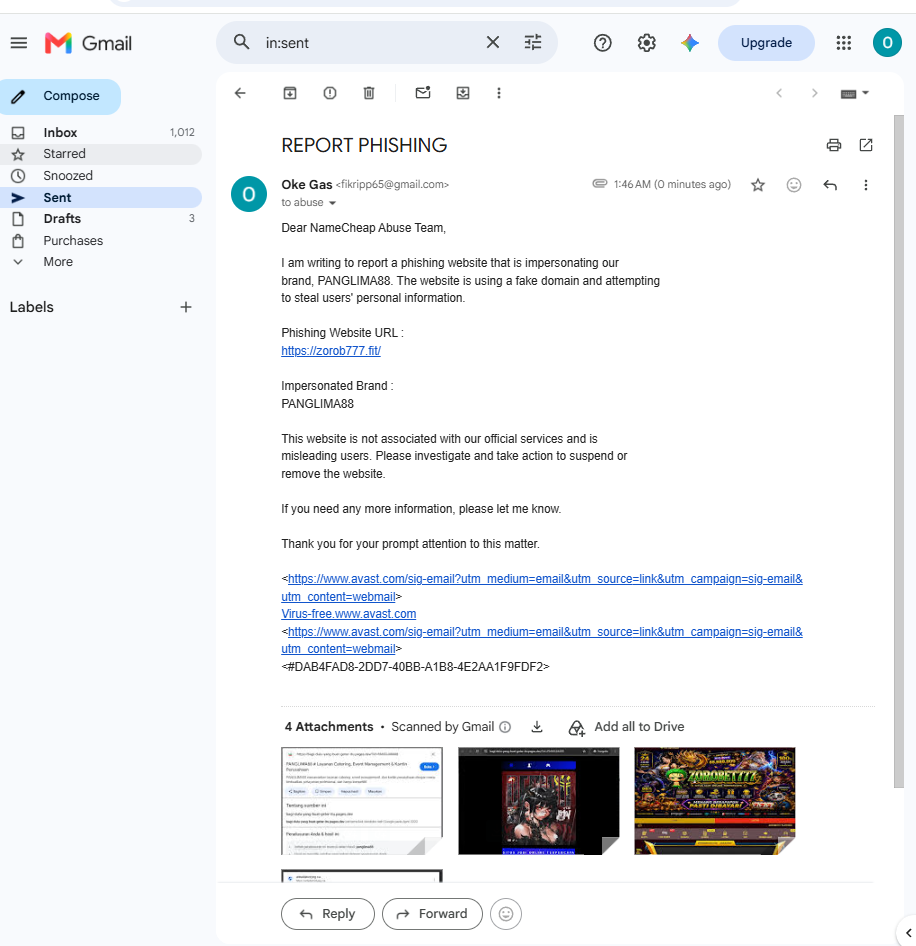Expand recipient details next to 'to abuse'

[x=332, y=203]
